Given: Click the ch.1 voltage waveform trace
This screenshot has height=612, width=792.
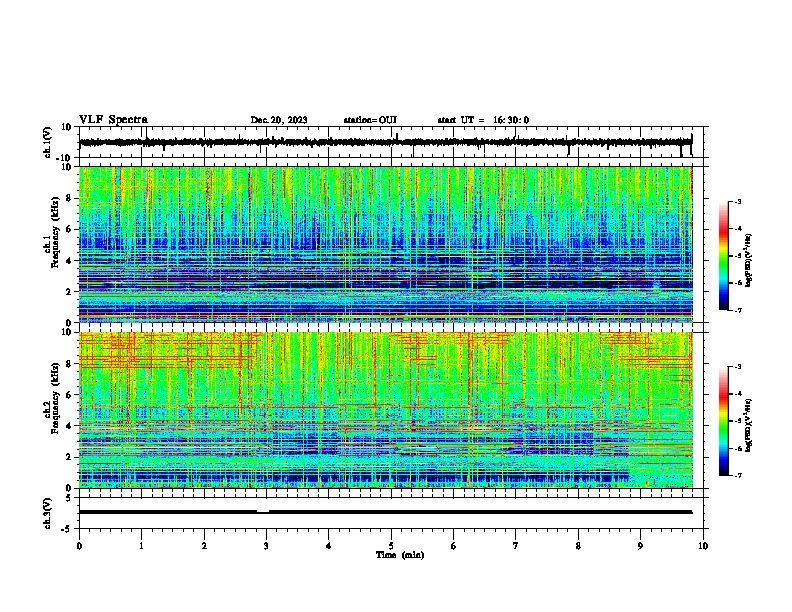Looking at the screenshot, I should coord(385,142).
